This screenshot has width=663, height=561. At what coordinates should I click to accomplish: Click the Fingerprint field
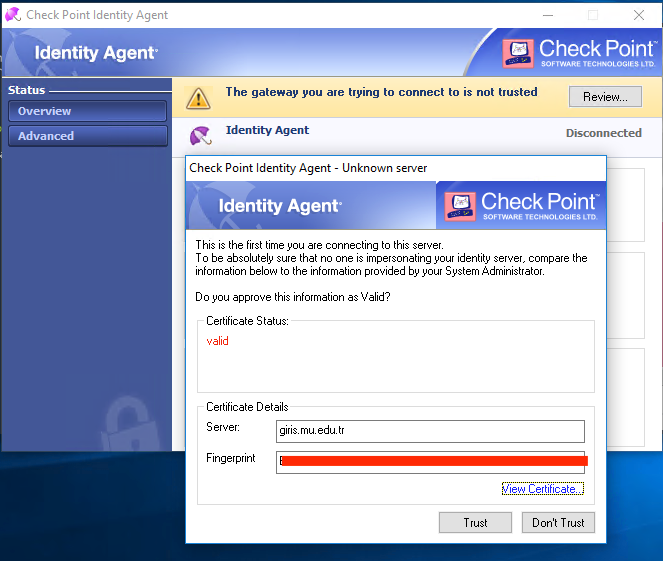click(430, 462)
